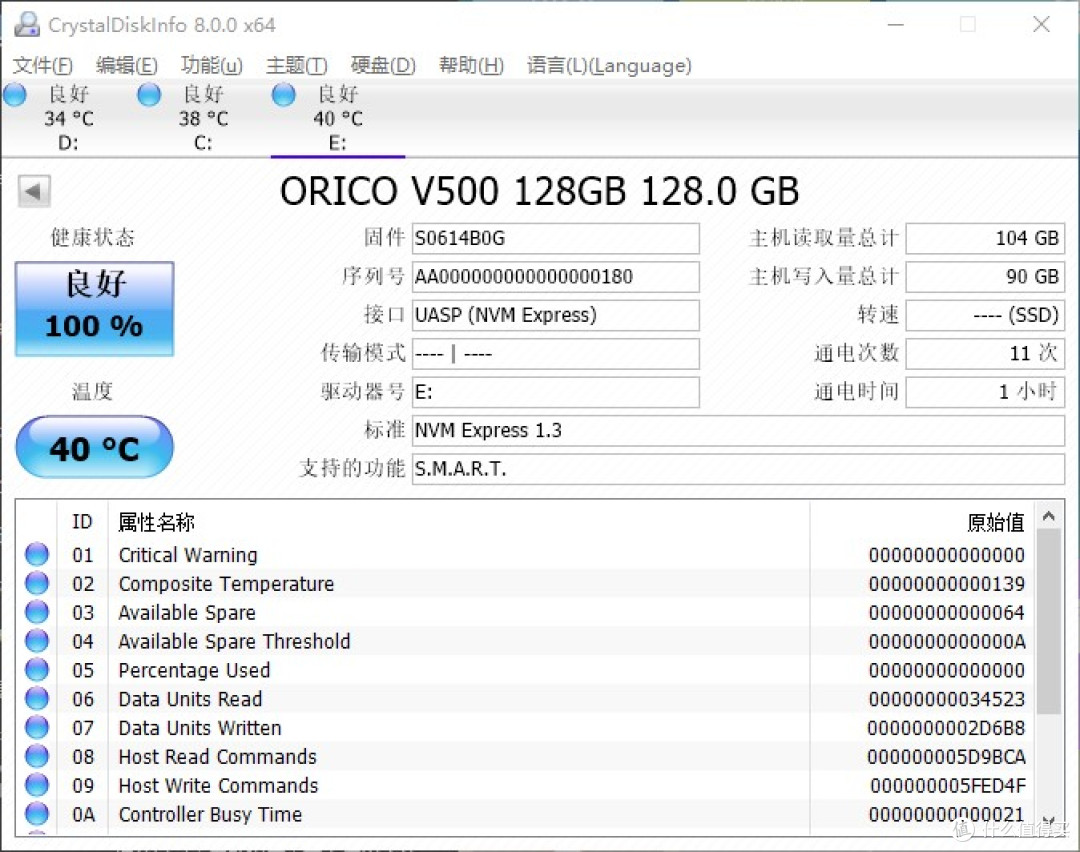Select the Percentage Used attribute name
Screen dimensions: 1080x852
[194, 670]
